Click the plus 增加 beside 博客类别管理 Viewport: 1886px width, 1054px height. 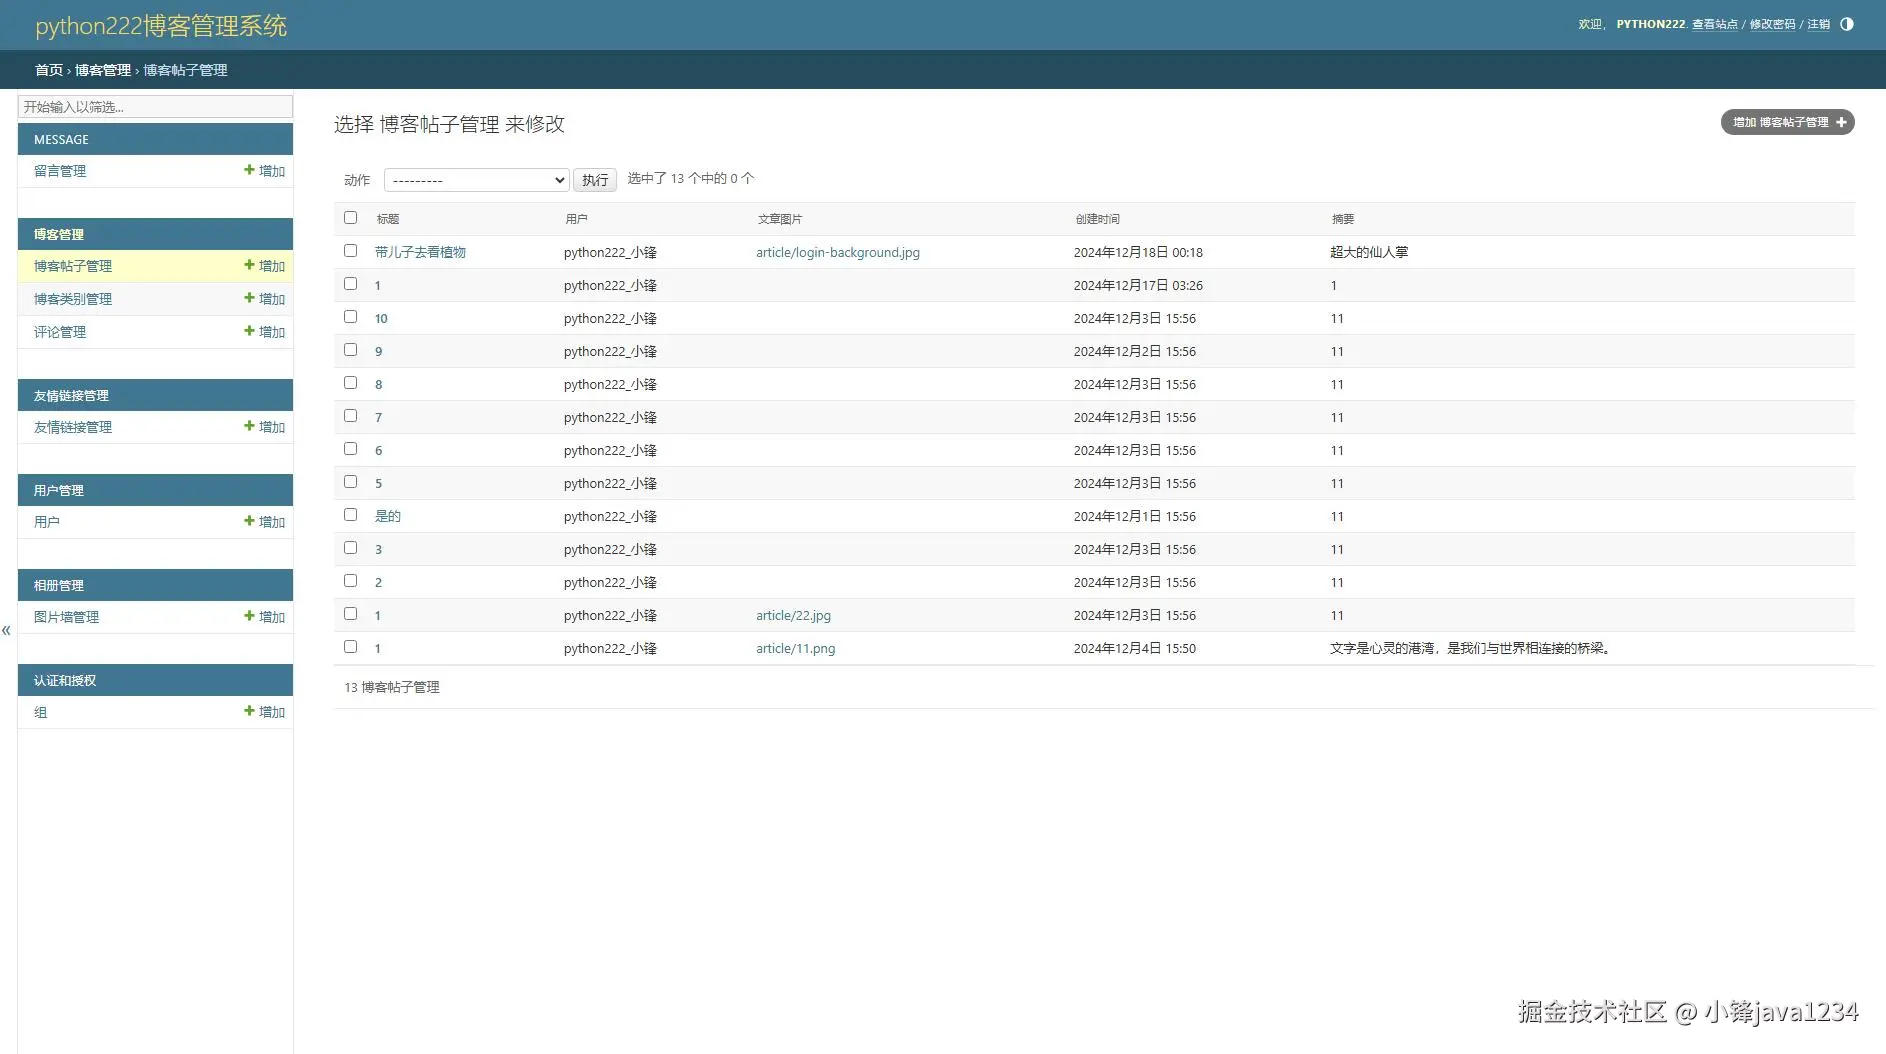[x=264, y=299]
